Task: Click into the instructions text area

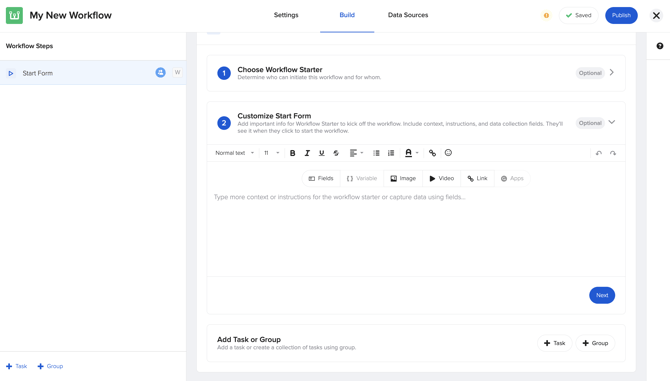Action: (416, 233)
